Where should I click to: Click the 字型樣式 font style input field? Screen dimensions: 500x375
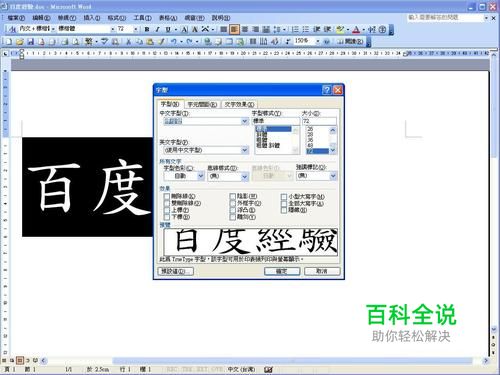click(276, 121)
